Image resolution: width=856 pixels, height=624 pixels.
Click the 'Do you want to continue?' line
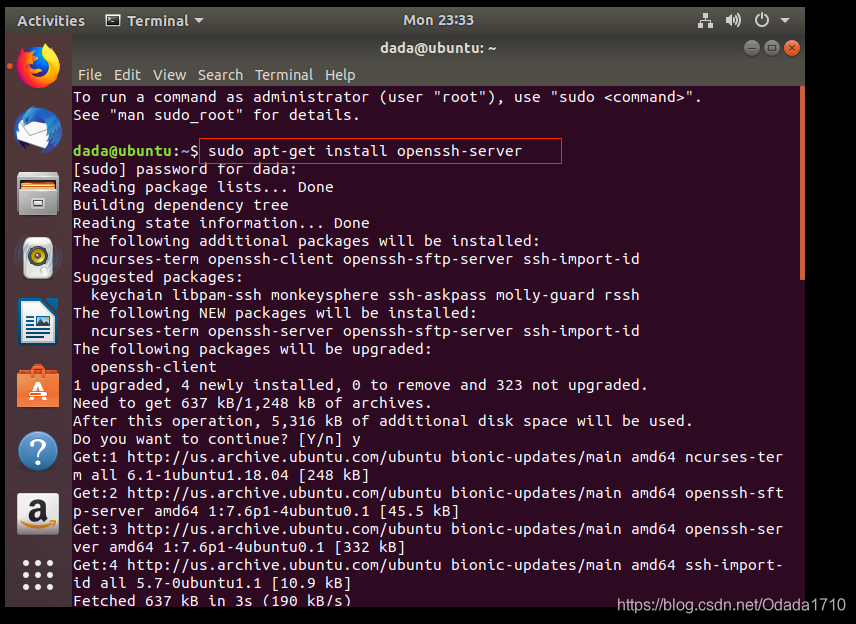tap(217, 439)
